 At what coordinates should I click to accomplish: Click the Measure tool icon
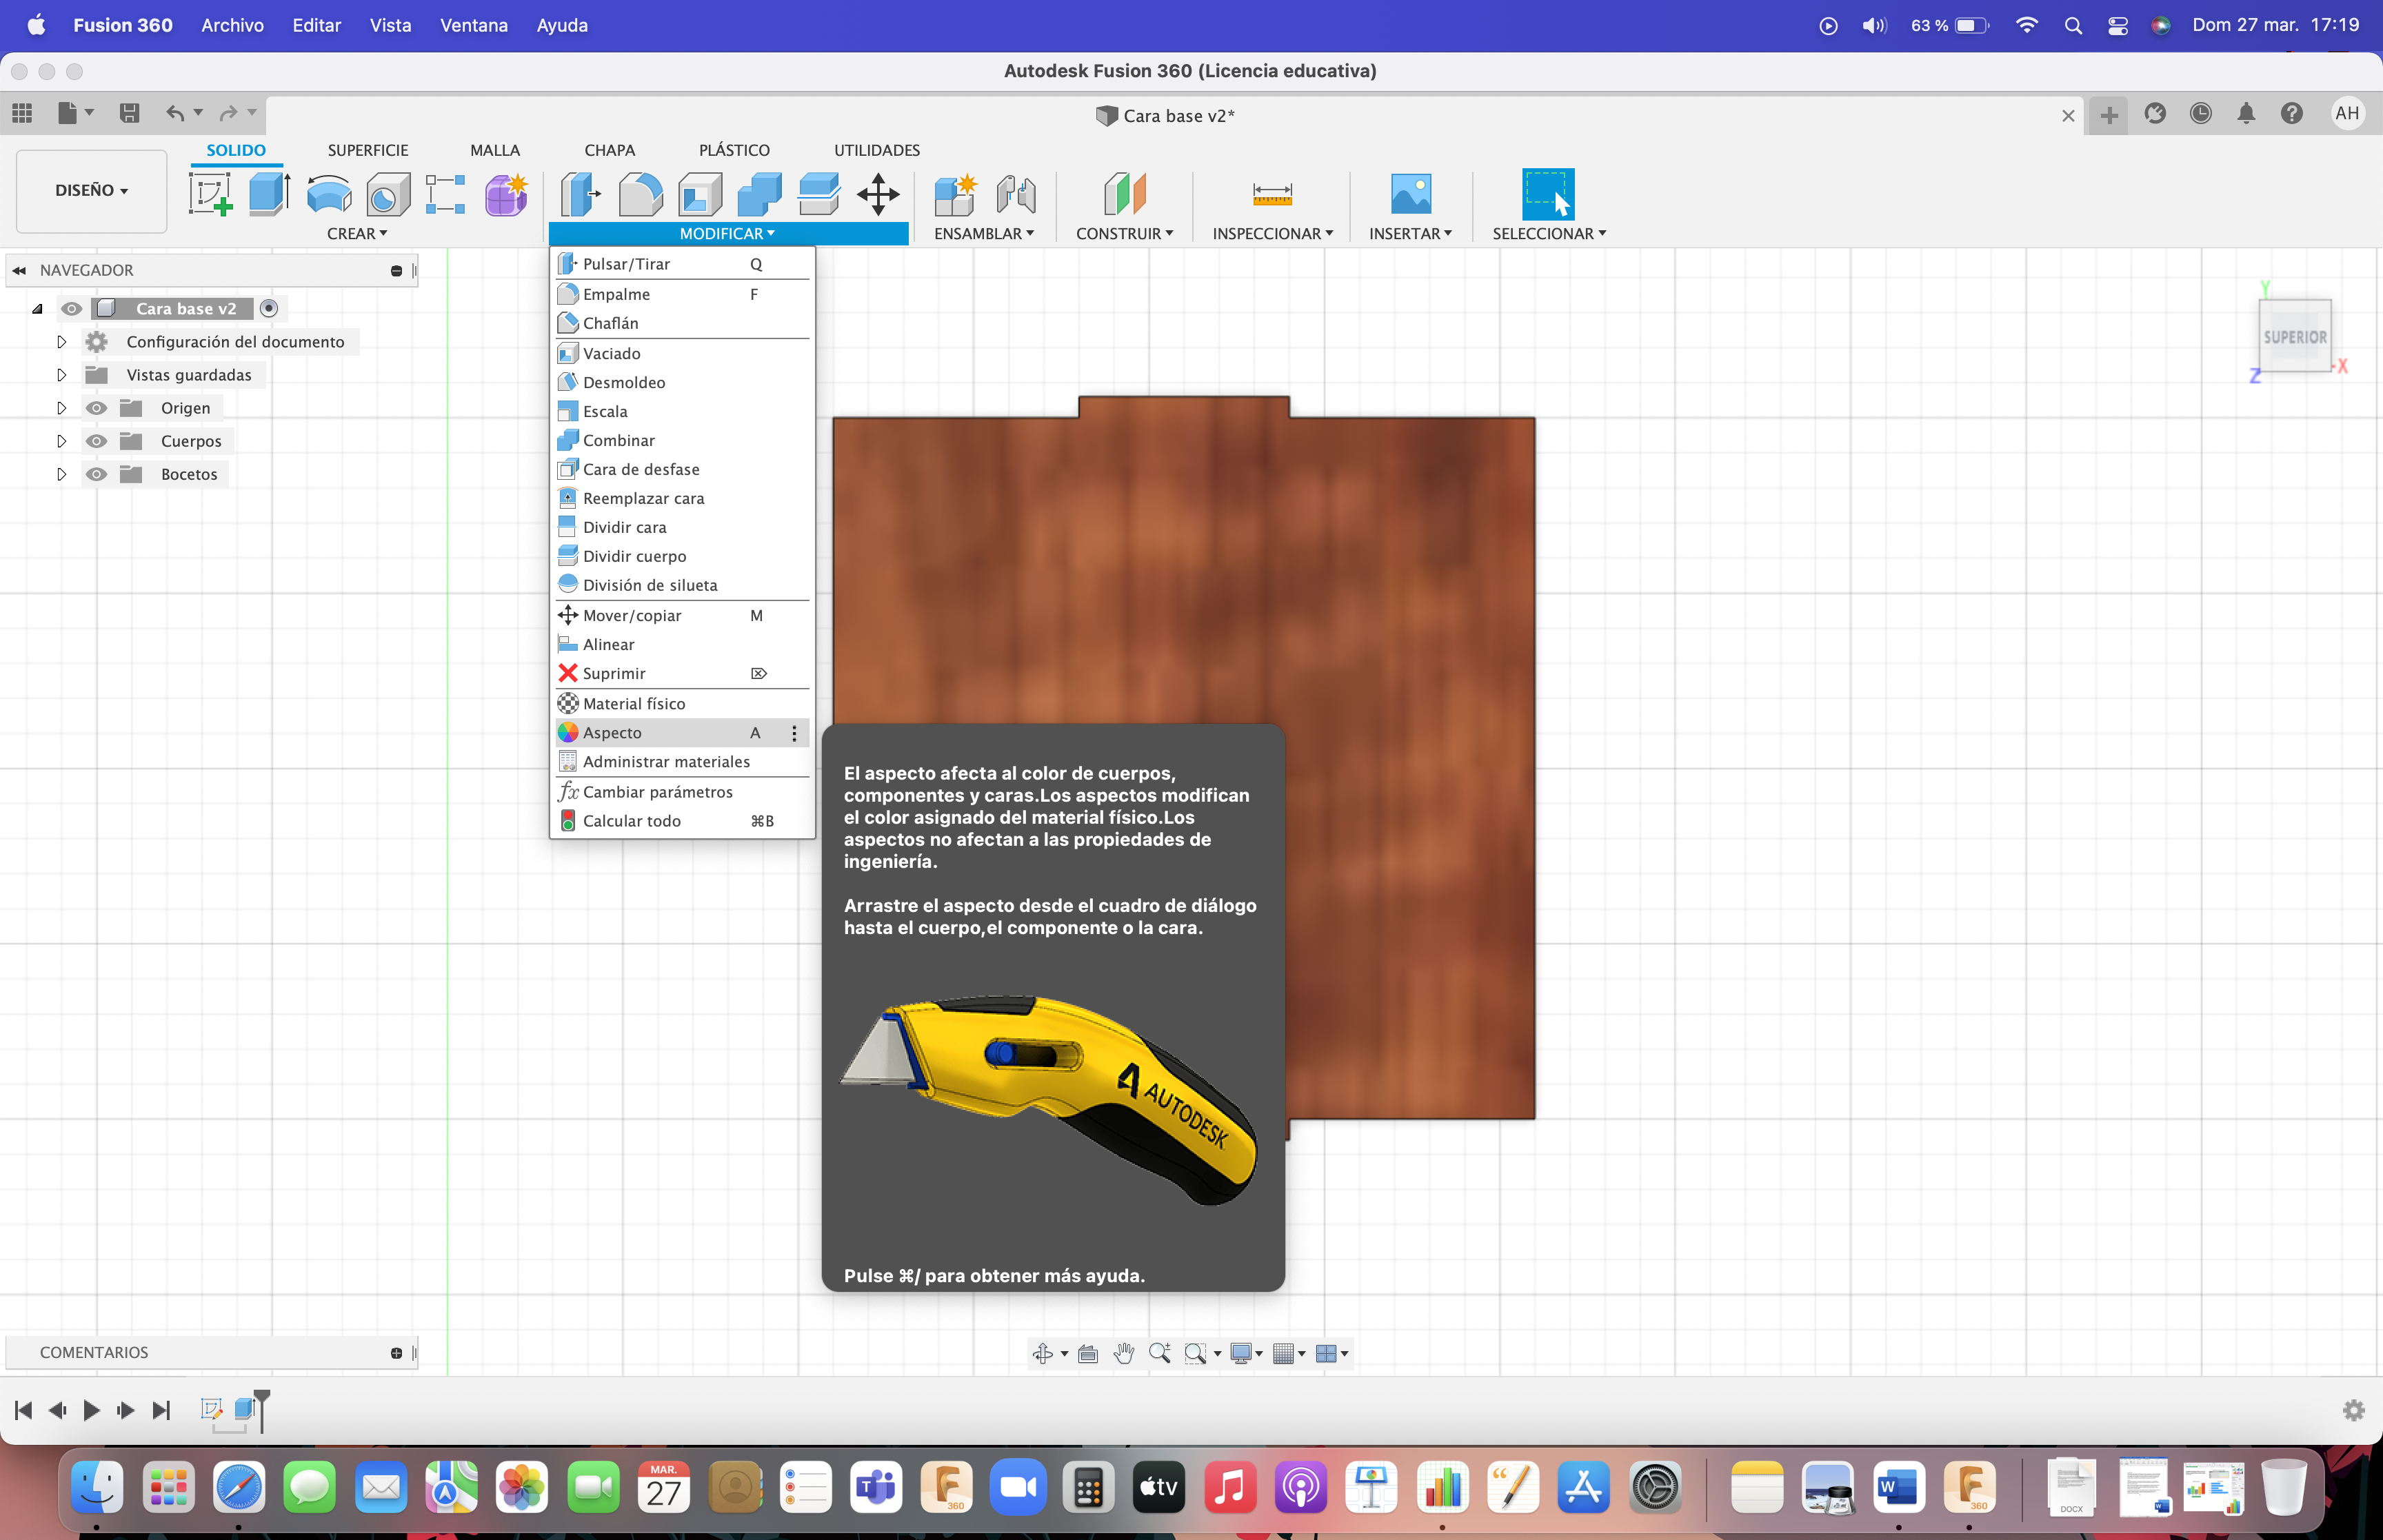click(1272, 193)
